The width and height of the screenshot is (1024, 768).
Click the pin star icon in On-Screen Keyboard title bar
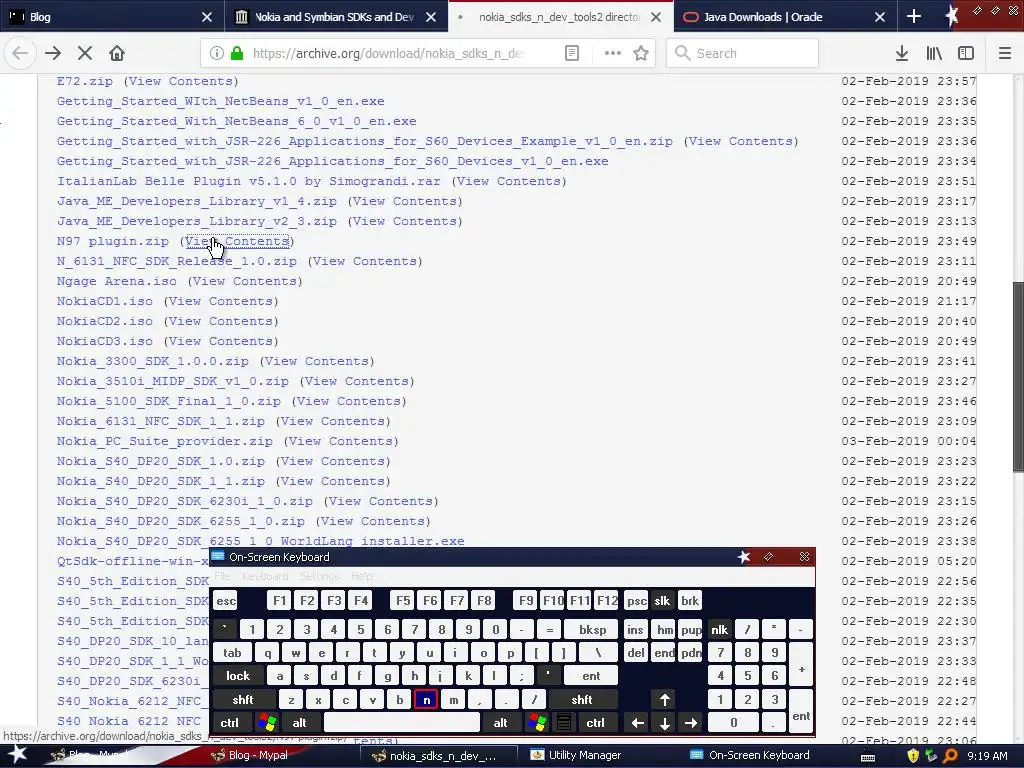[x=743, y=557]
